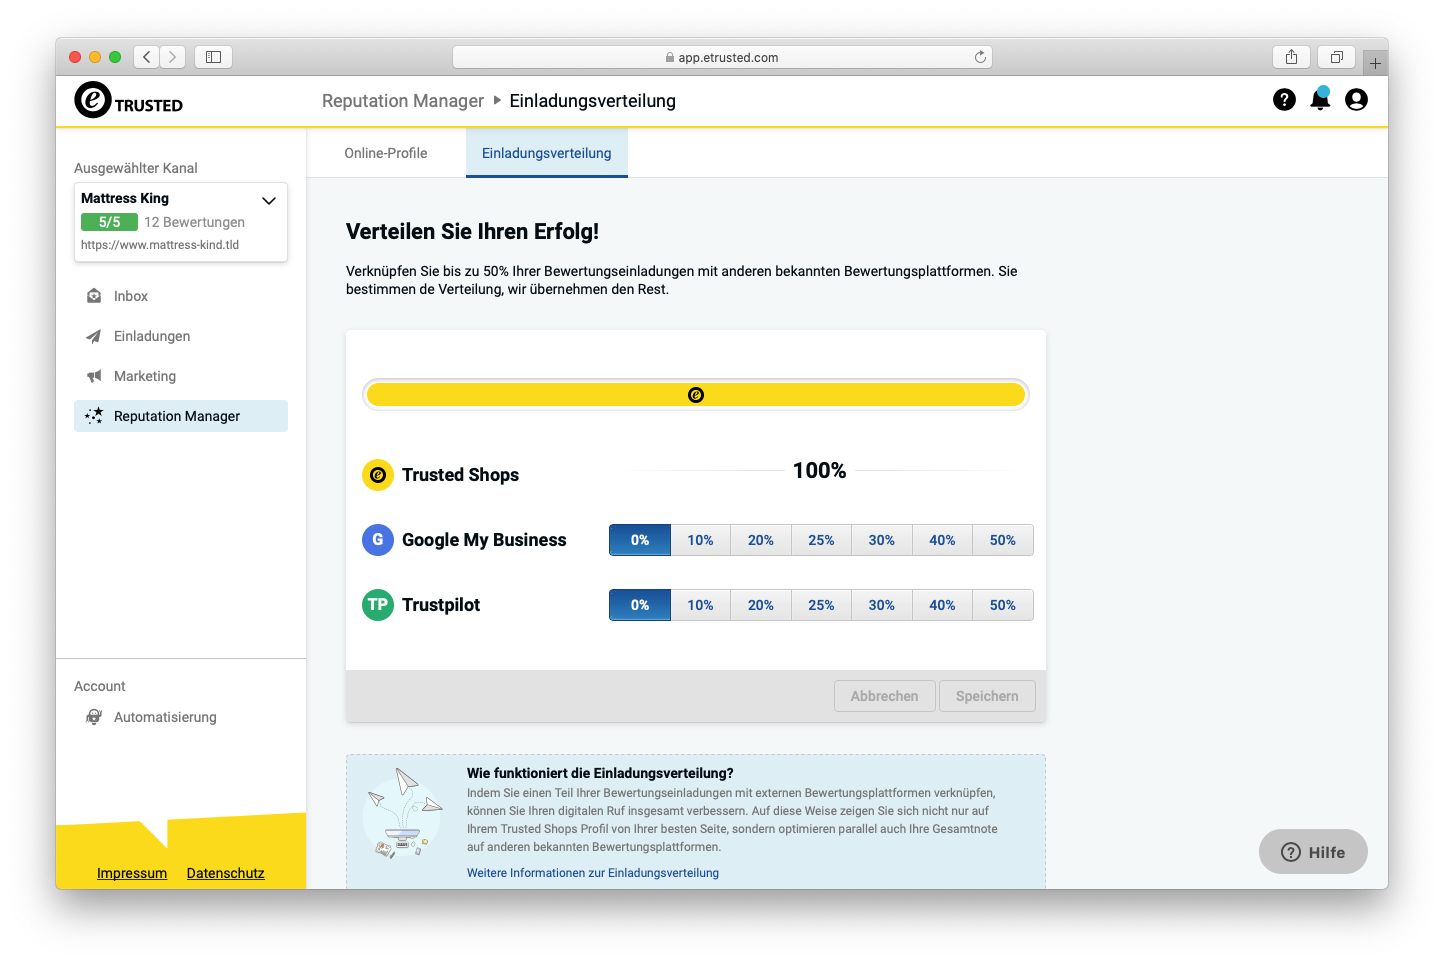1444x963 pixels.
Task: Click the paper planes illustration
Action: tap(403, 814)
